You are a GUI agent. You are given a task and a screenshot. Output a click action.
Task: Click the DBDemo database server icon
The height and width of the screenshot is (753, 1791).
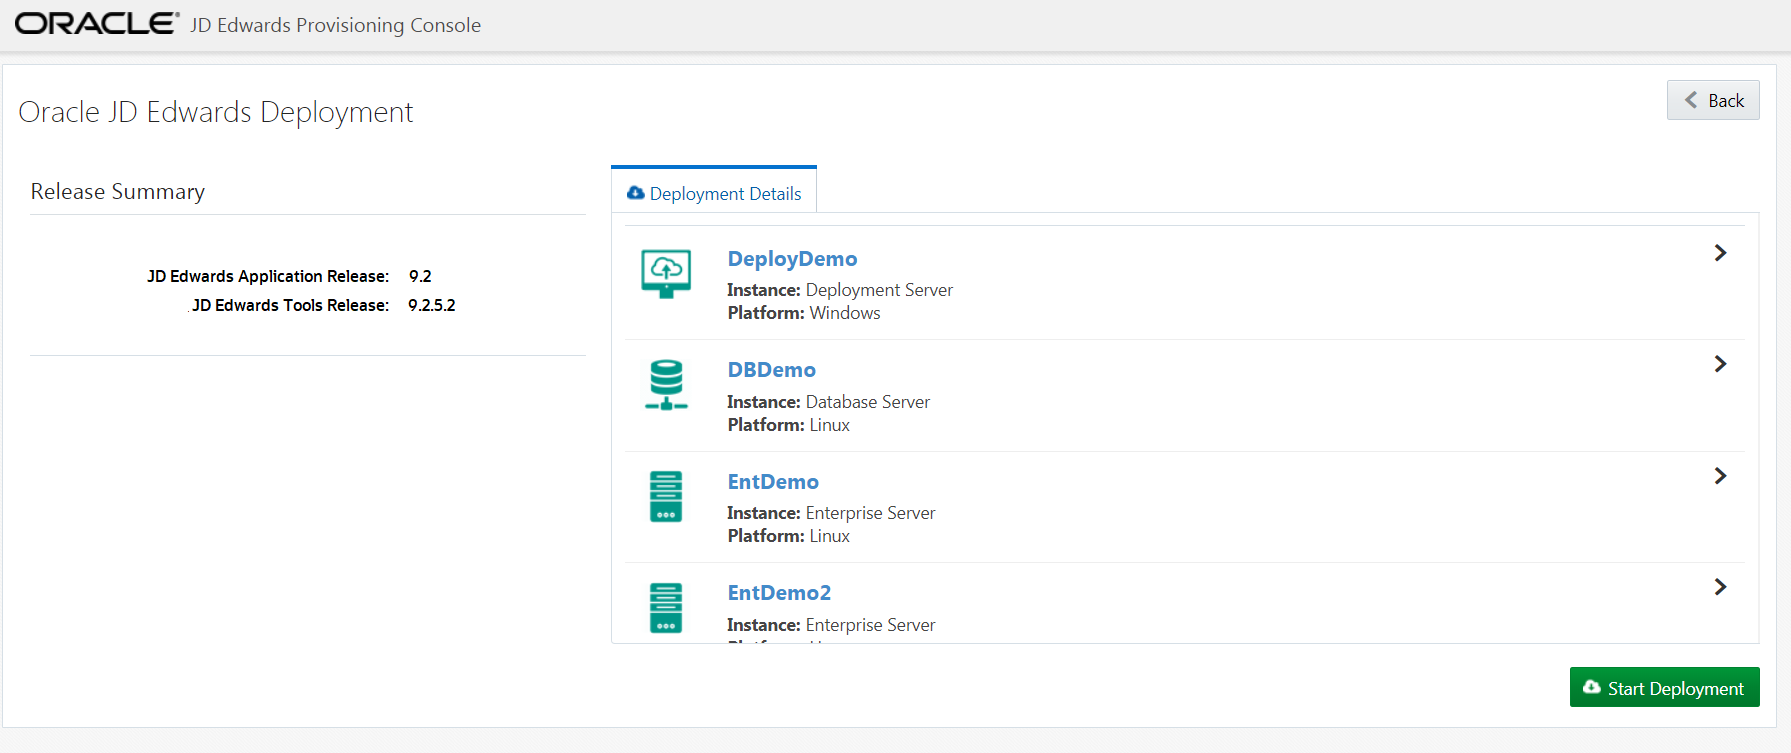click(666, 385)
